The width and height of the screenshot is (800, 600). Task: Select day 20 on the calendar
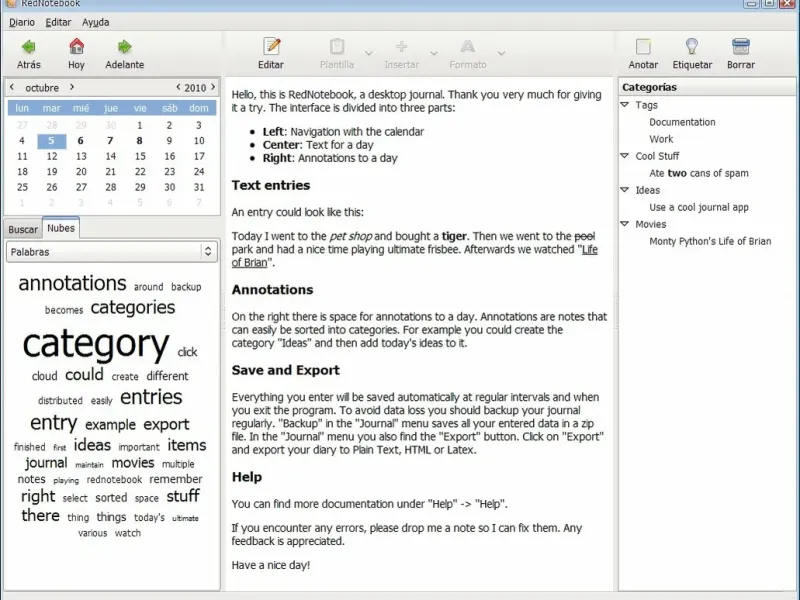pyautogui.click(x=81, y=172)
